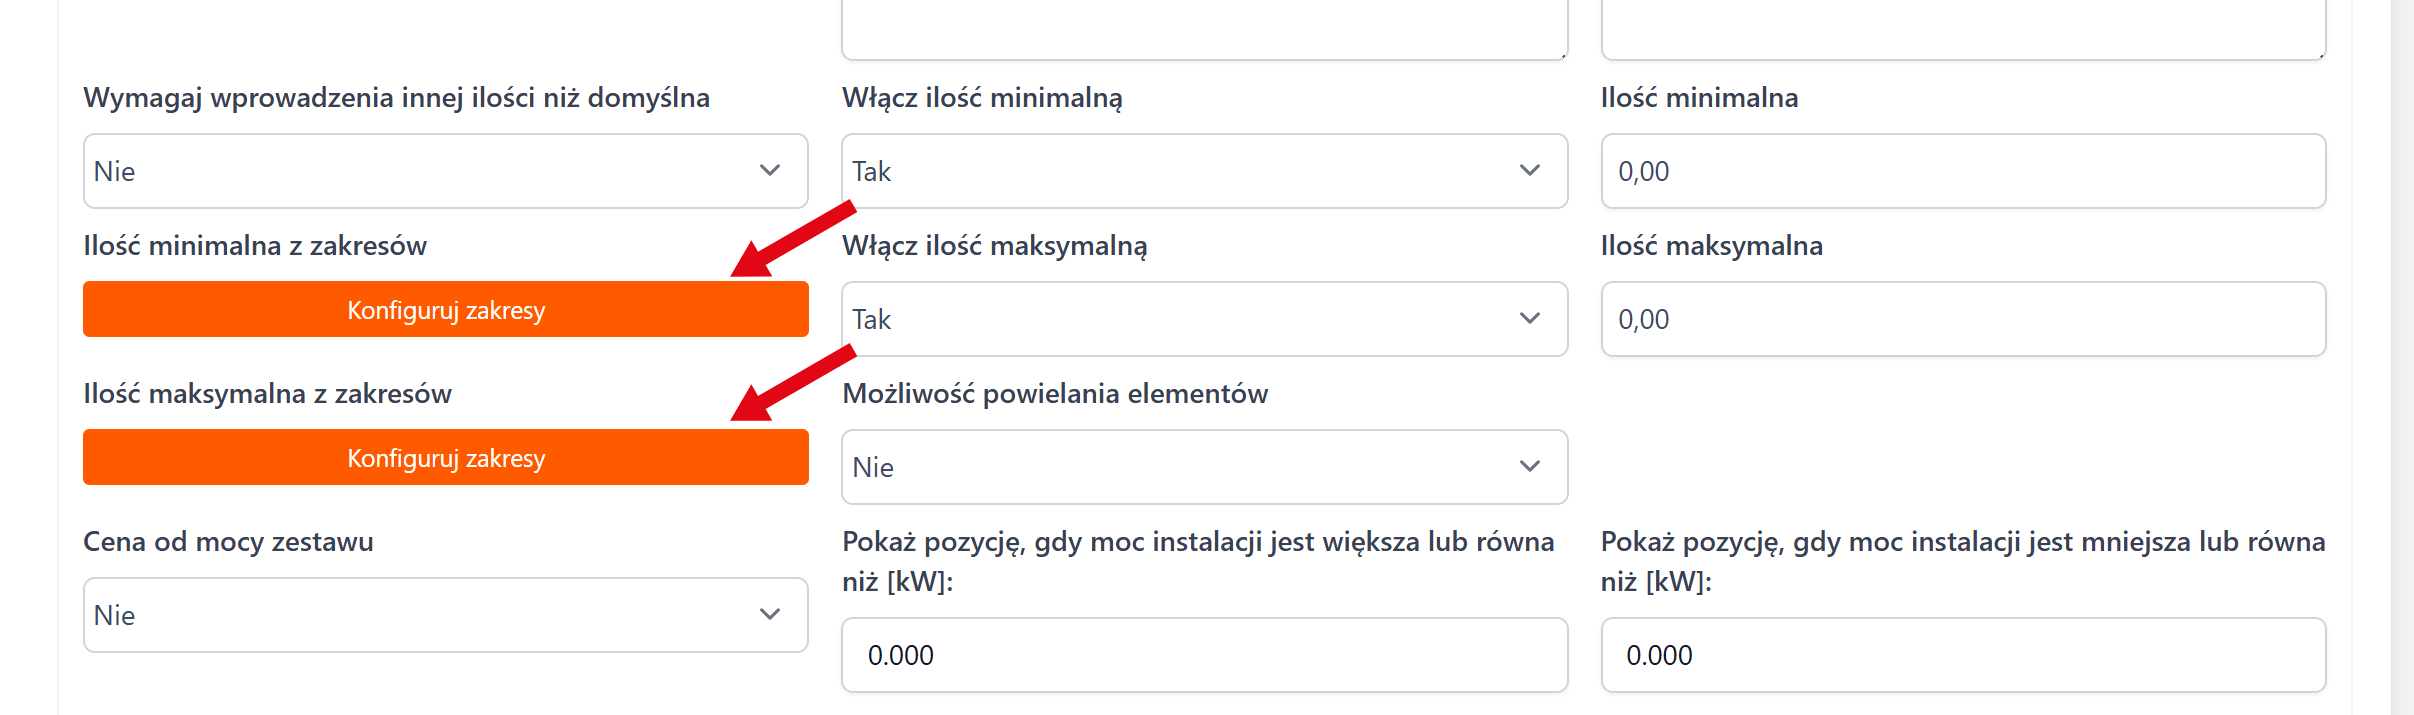Click the chevron arrow of 'Możliwość powielania elementów'
The height and width of the screenshot is (715, 2414).
click(1529, 467)
